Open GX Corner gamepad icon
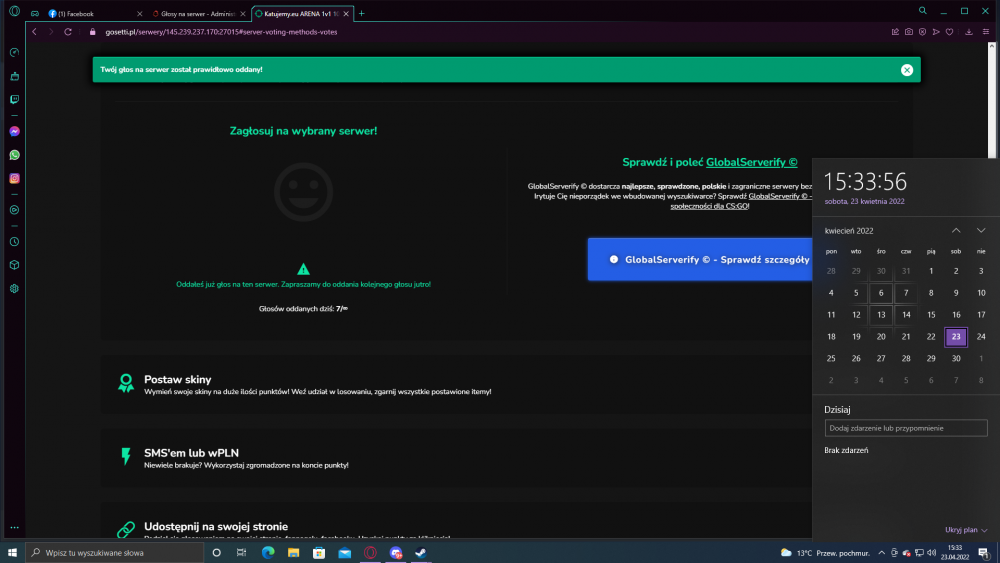Image resolution: width=1000 pixels, height=563 pixels. click(34, 13)
